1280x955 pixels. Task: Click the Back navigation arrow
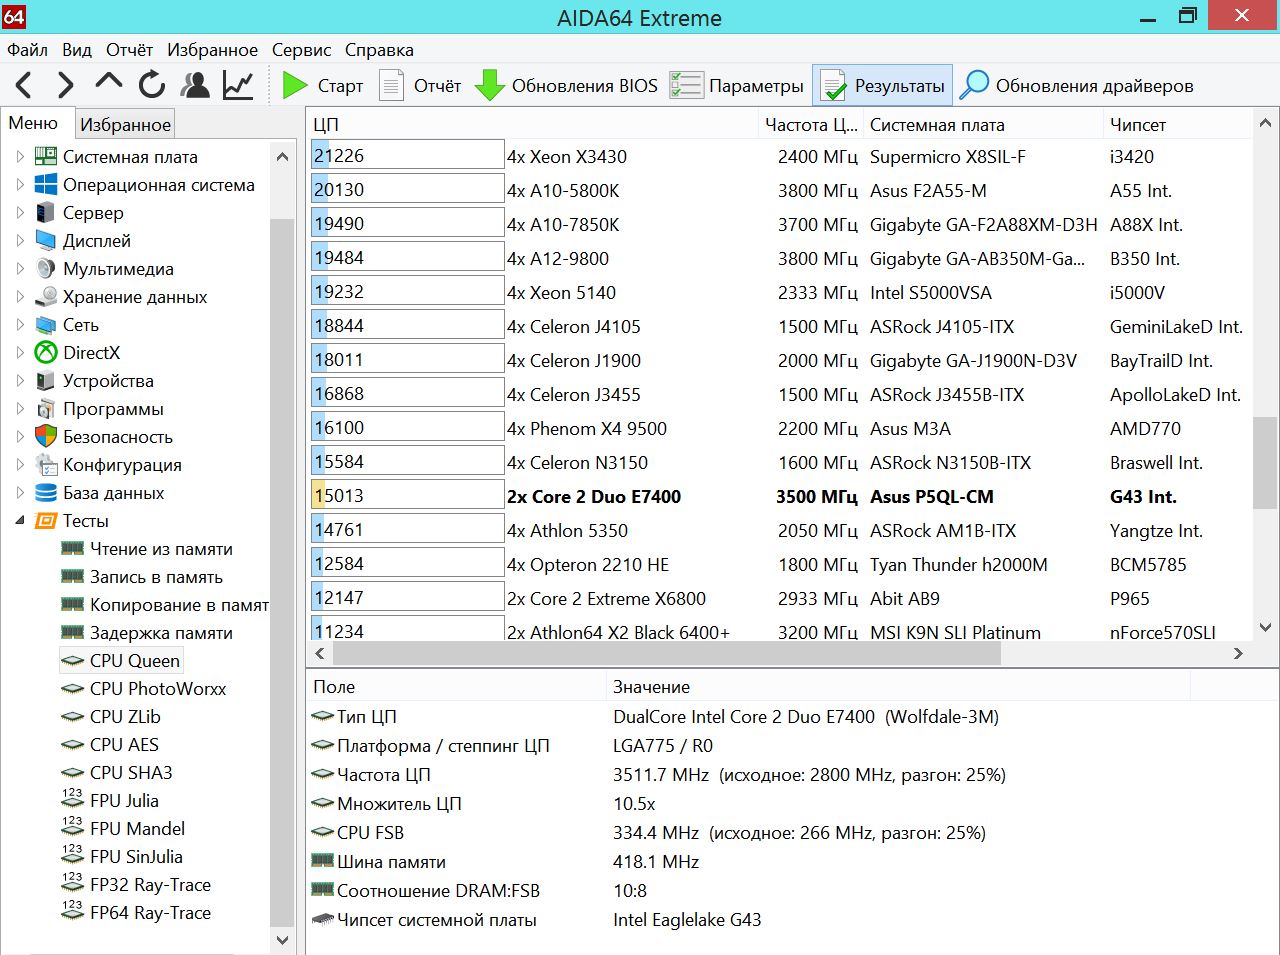[24, 85]
